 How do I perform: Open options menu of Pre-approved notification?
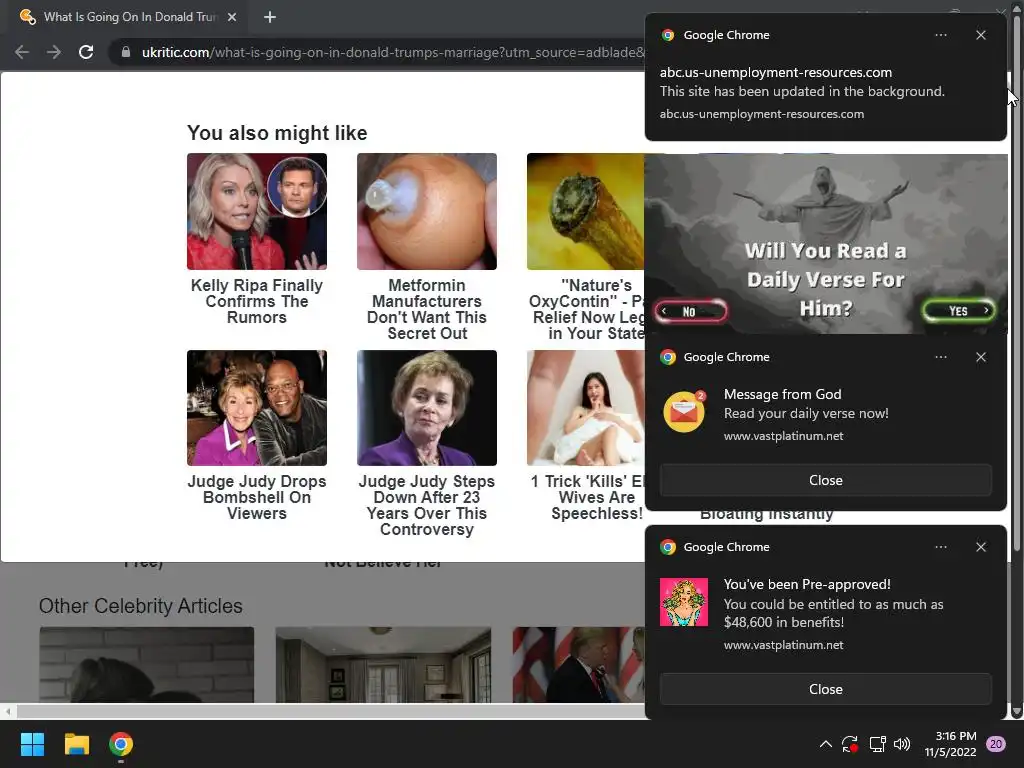(x=940, y=547)
